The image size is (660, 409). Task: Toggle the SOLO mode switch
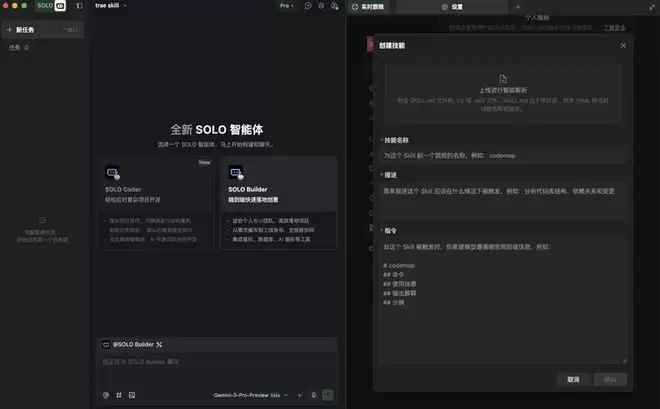52,6
